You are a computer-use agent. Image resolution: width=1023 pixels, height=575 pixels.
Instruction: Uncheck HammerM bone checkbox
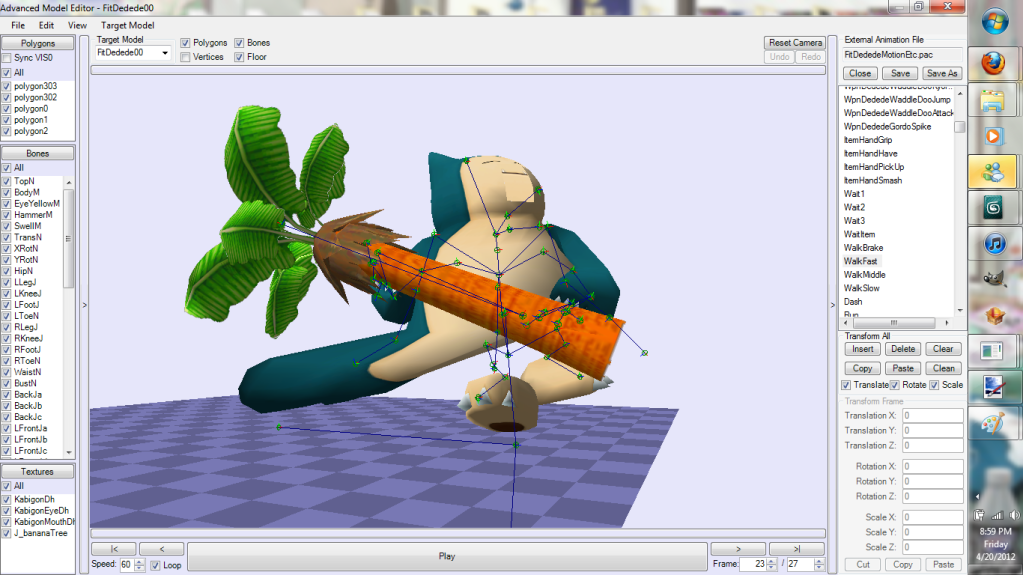(x=7, y=215)
